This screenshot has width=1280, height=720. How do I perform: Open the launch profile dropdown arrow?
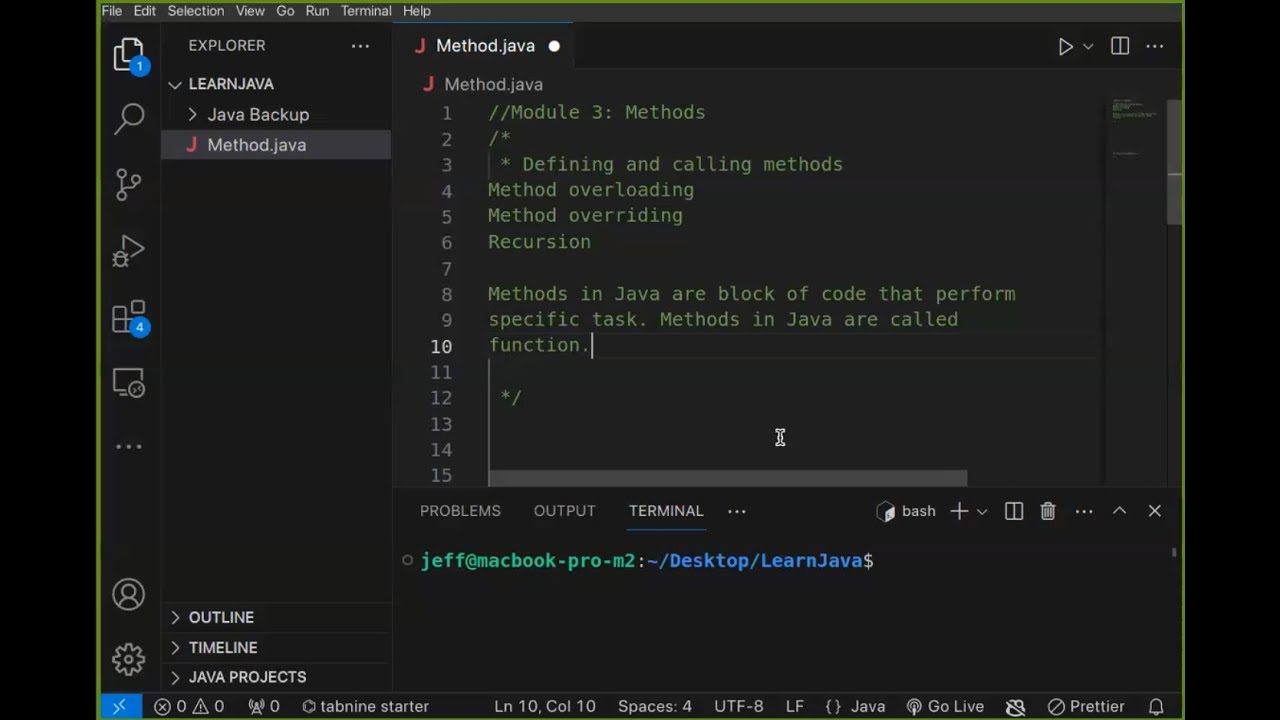tap(982, 511)
